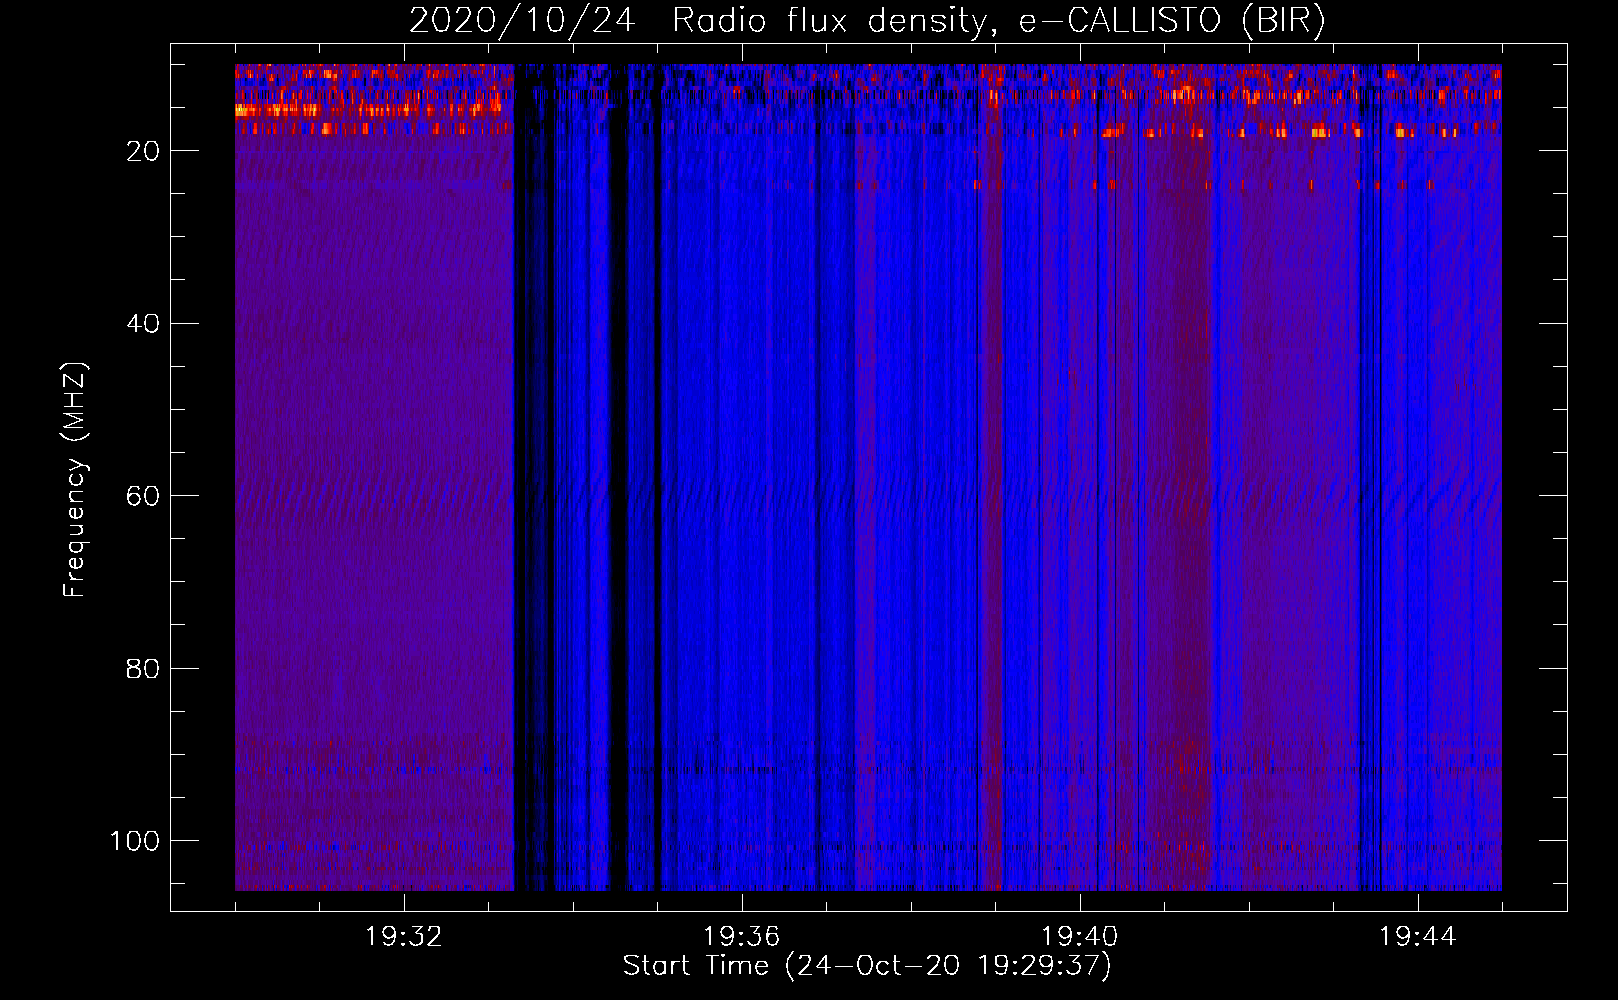
Task: Click the "Frequency (MHZ)" axis label
Action: tap(75, 480)
